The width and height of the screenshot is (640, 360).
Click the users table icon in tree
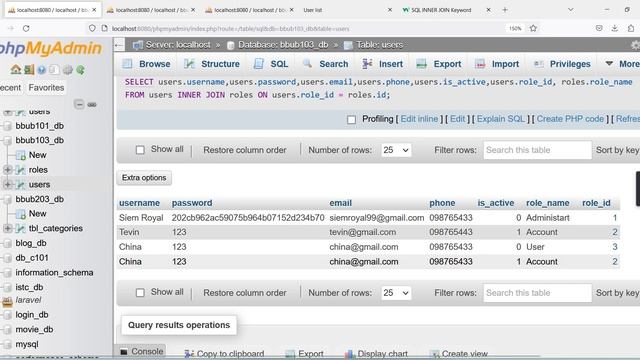coord(20,184)
